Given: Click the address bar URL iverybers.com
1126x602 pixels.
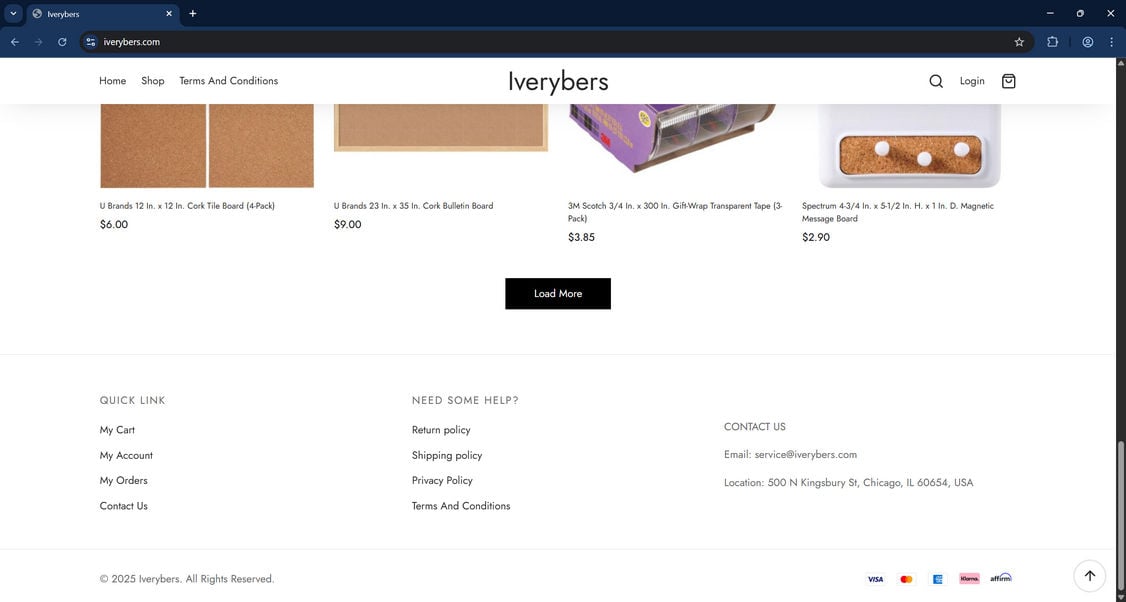Looking at the screenshot, I should [x=131, y=42].
